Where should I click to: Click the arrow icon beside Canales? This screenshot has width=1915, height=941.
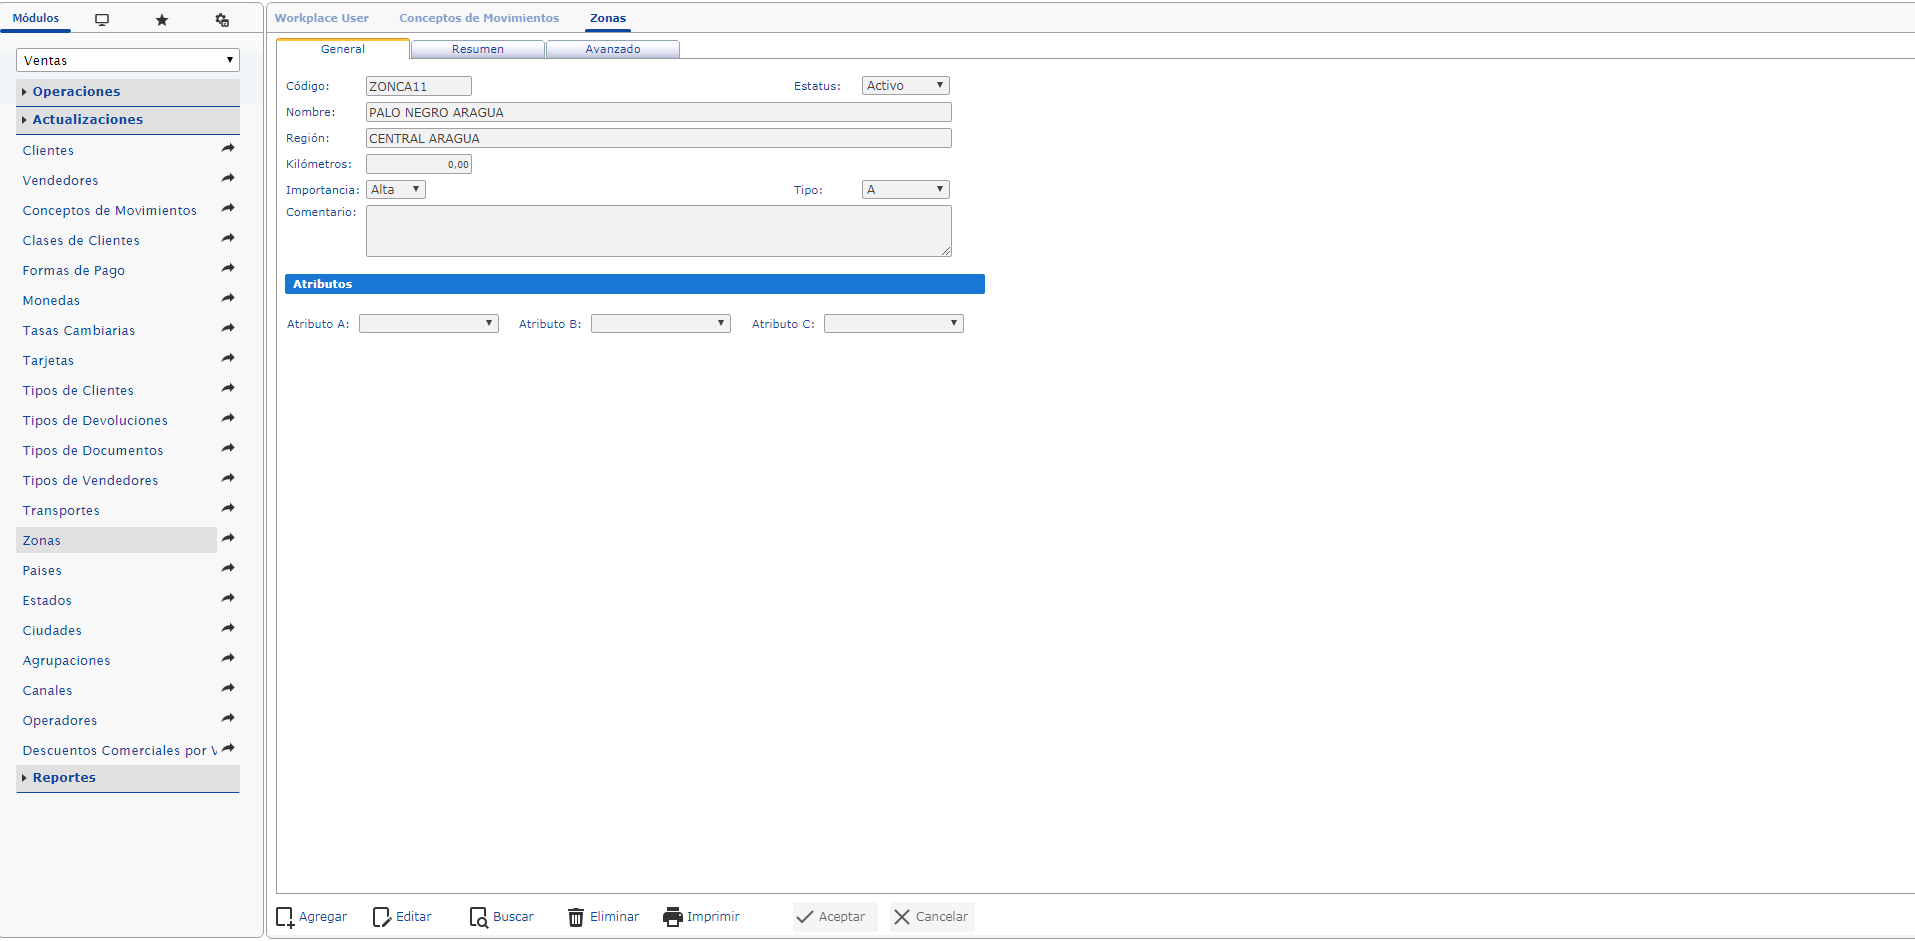click(x=228, y=688)
